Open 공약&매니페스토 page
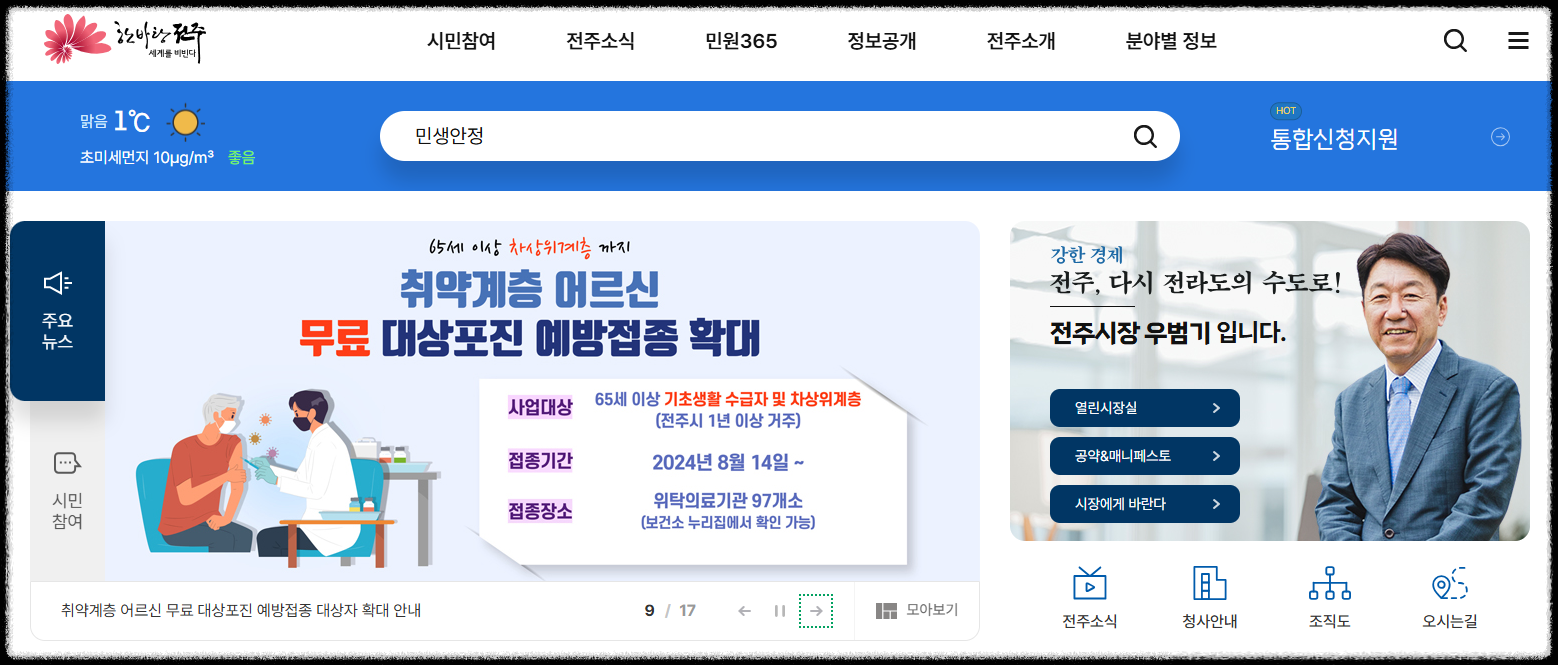Image resolution: width=1558 pixels, height=665 pixels. point(1143,456)
